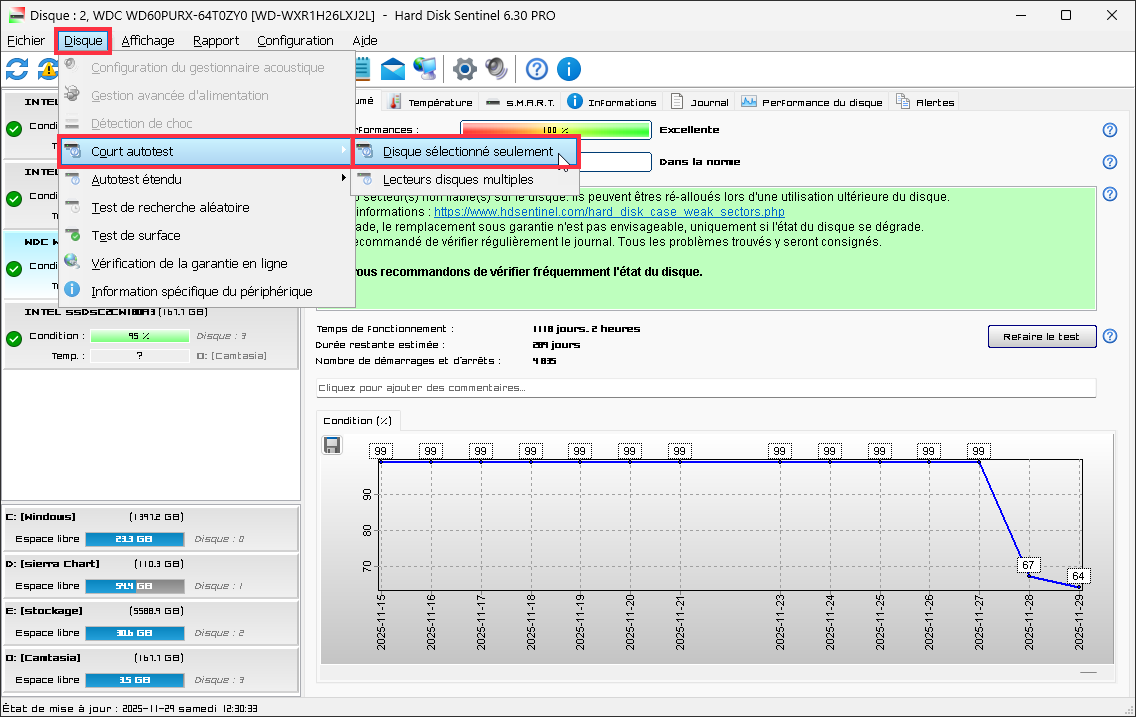Save the Condition chart with floppy icon

333,445
